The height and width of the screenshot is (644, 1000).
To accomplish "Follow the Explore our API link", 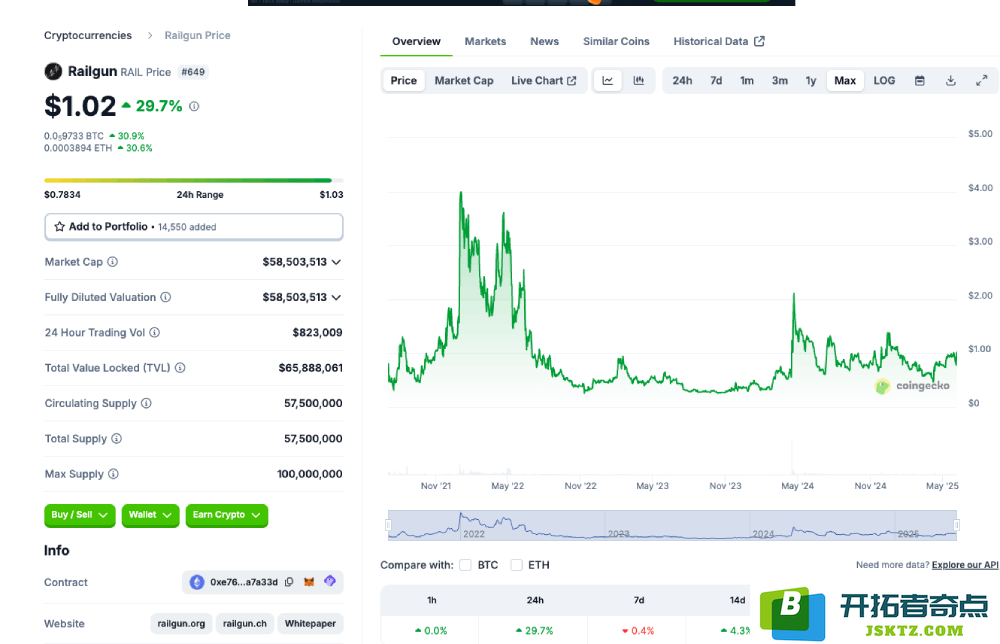I will tap(965, 565).
